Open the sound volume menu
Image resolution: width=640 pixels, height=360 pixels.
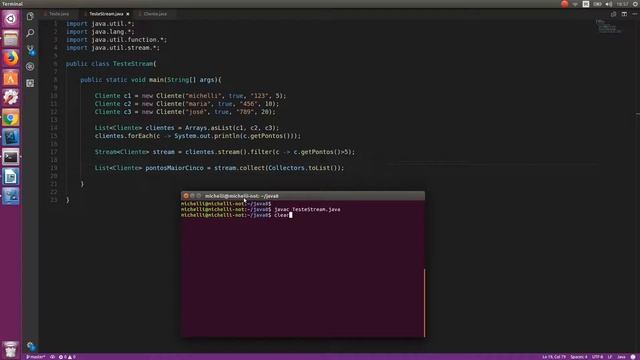coord(609,4)
